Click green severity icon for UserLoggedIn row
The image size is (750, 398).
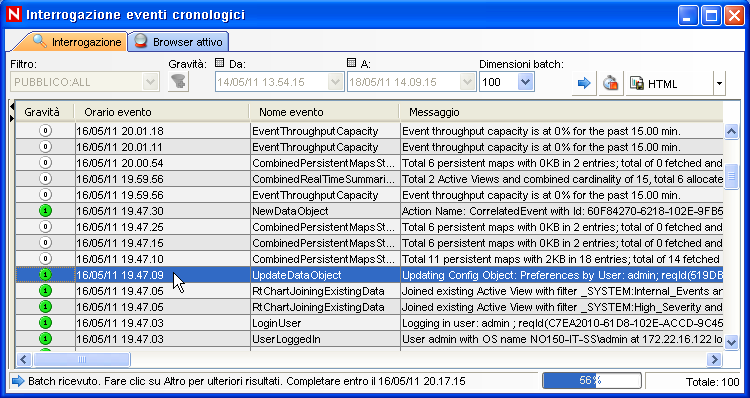pos(45,339)
